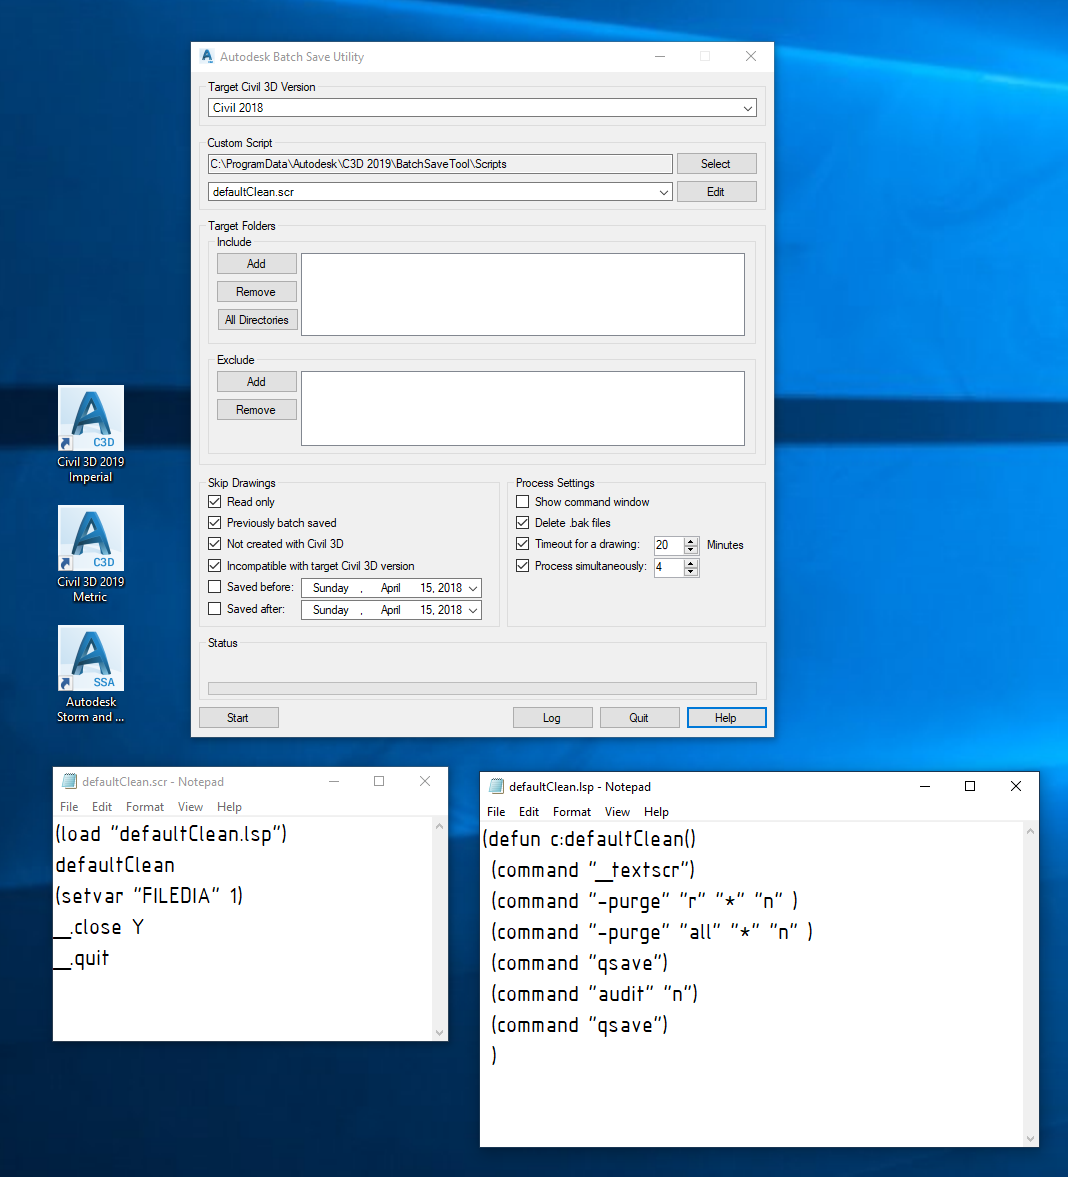Open the Saved before date picker dropdown

(471, 587)
